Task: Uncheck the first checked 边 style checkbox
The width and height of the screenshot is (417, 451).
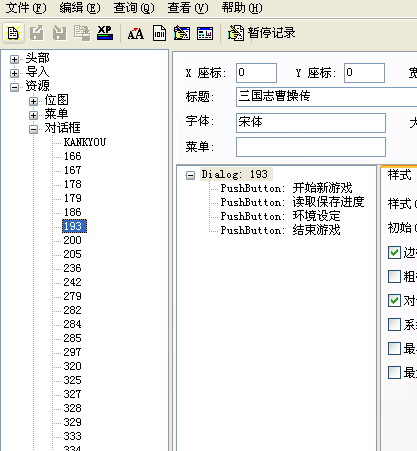Action: [x=394, y=252]
